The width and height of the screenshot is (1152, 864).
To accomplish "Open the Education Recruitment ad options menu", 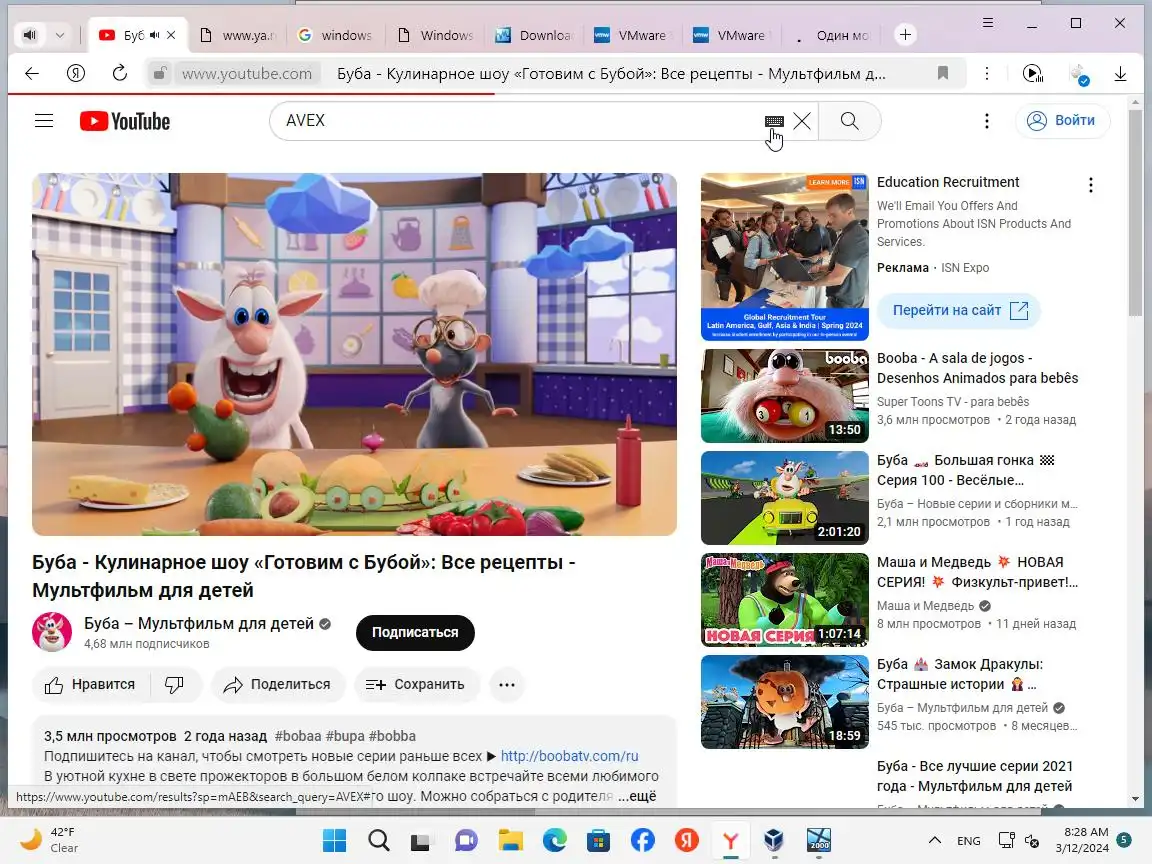I will click(1091, 184).
